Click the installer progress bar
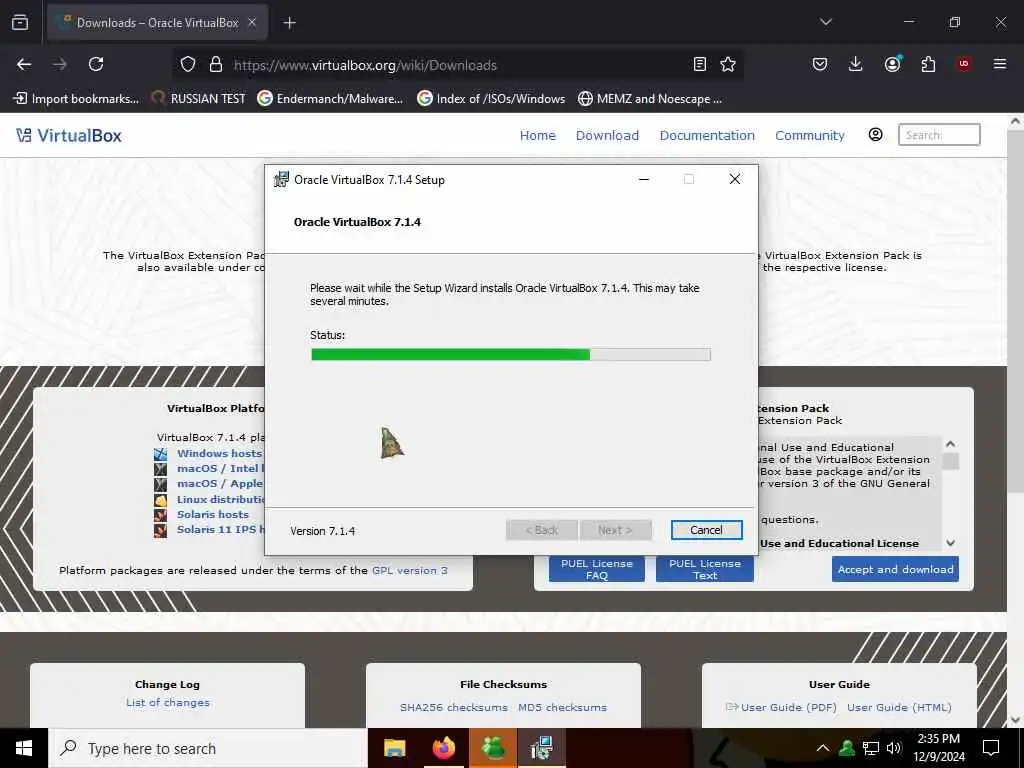The height and width of the screenshot is (768, 1024). (x=511, y=354)
